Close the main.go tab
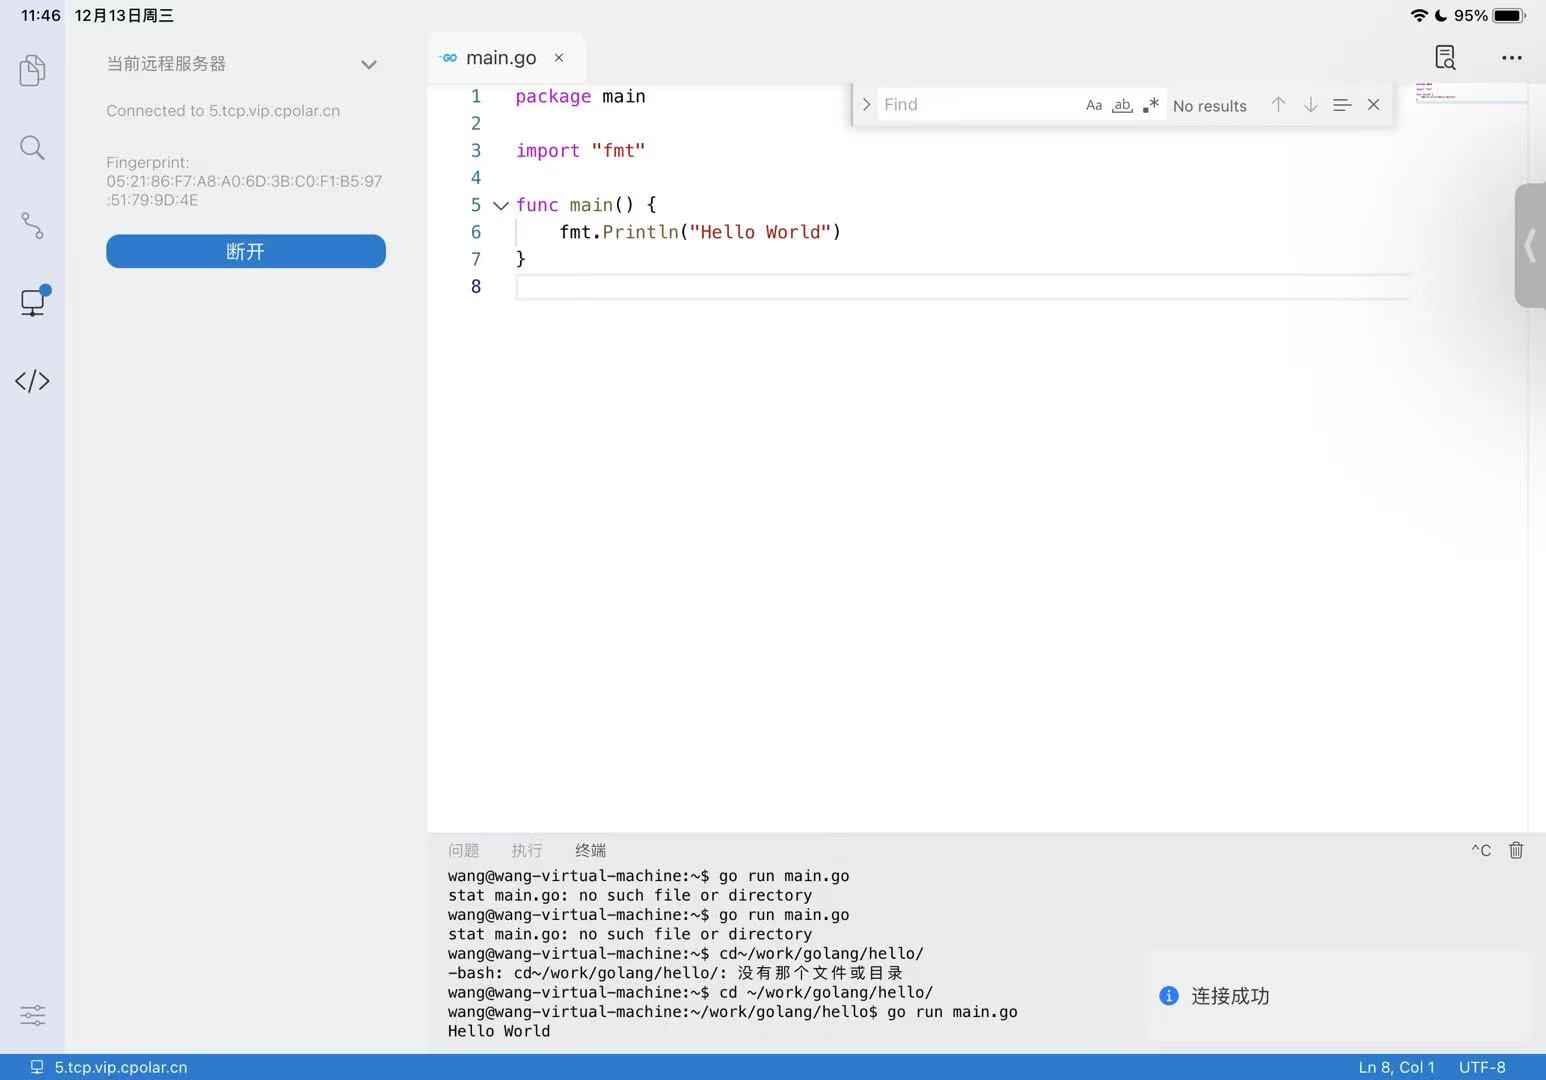 [x=559, y=58]
